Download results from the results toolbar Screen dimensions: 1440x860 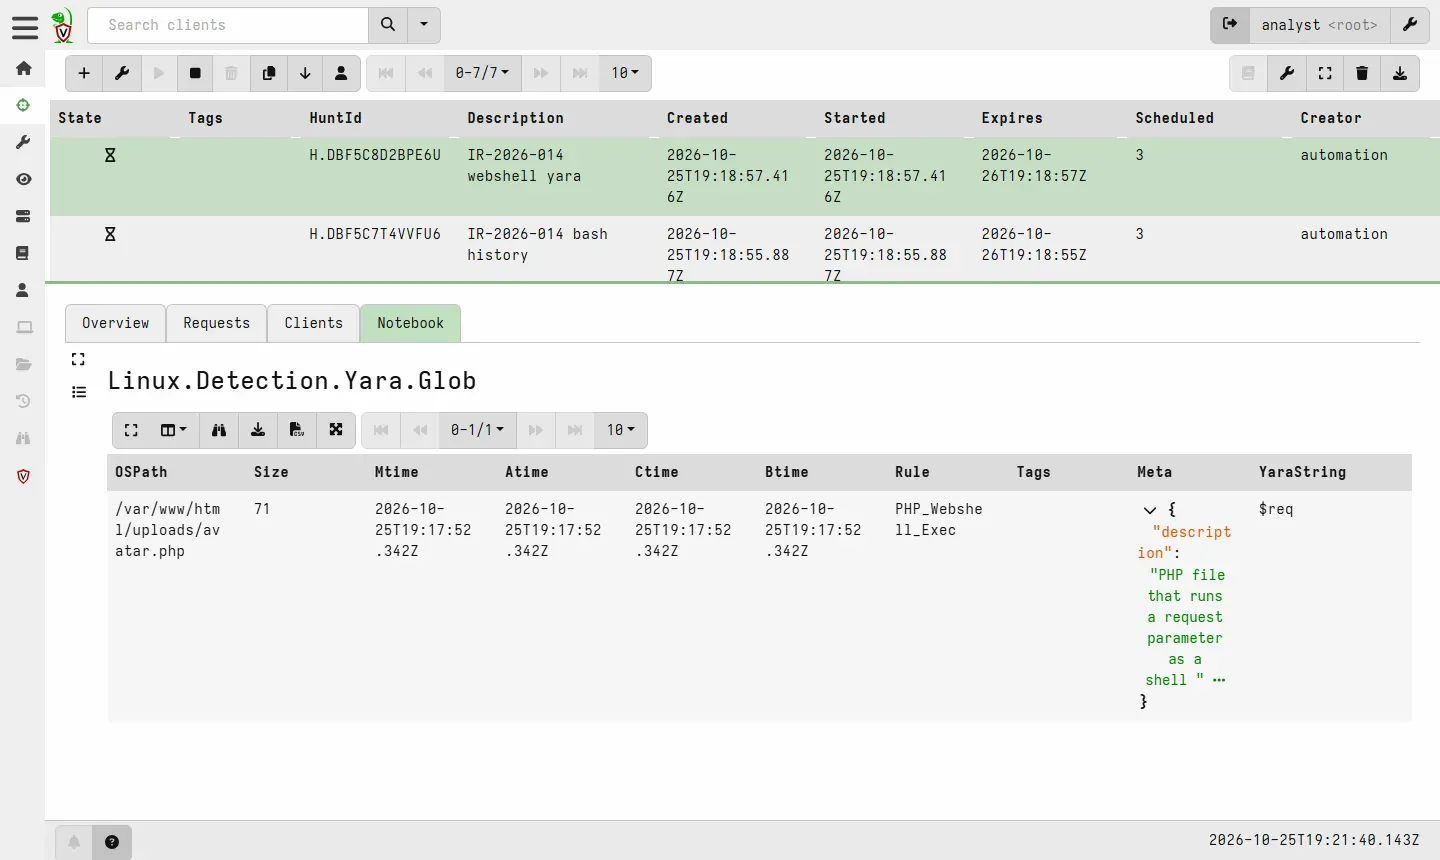pos(258,430)
